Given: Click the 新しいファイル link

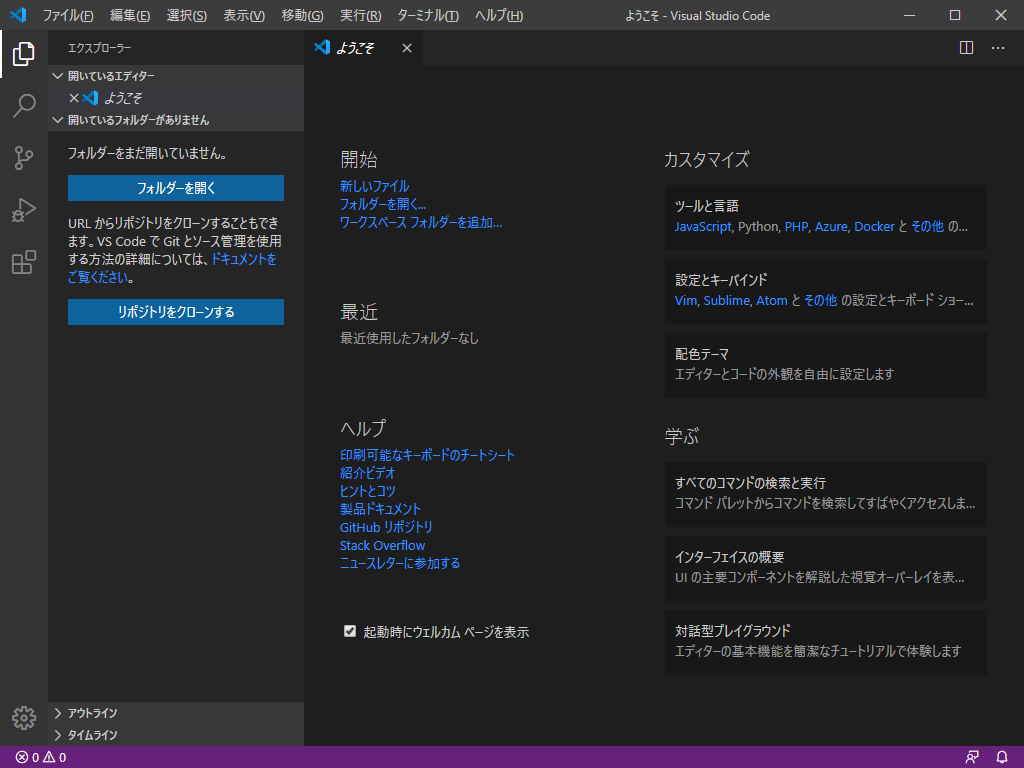Looking at the screenshot, I should [374, 186].
